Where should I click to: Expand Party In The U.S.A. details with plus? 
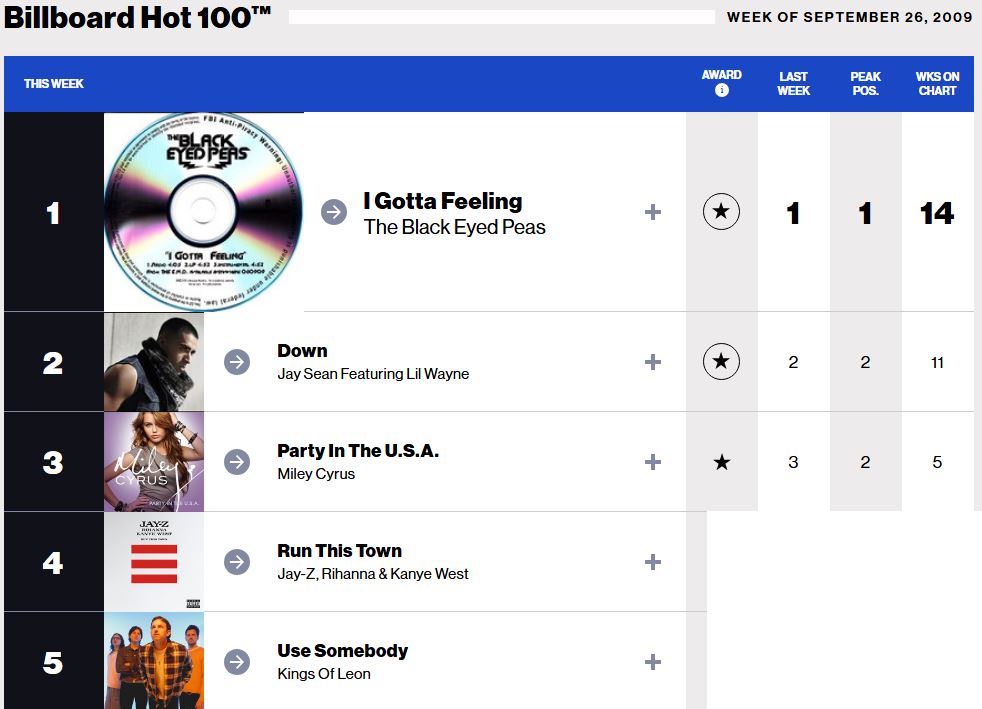click(653, 462)
